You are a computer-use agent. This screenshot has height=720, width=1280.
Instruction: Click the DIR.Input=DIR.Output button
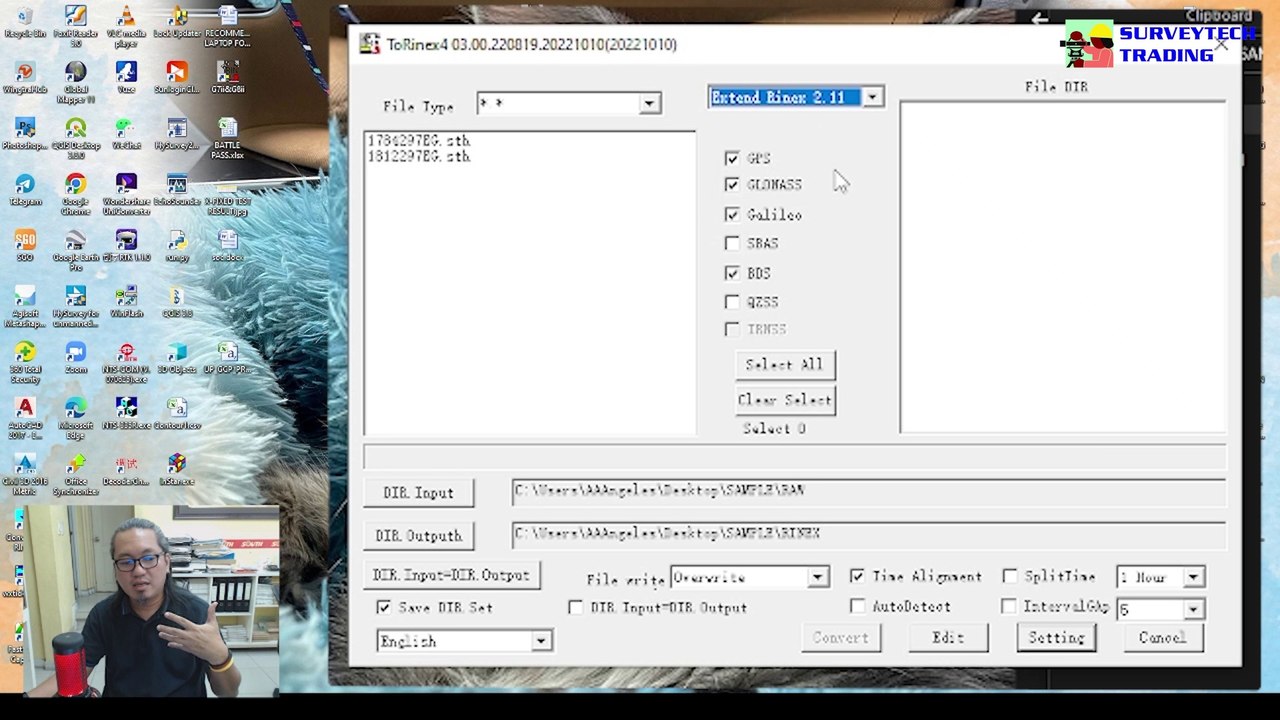(x=451, y=576)
